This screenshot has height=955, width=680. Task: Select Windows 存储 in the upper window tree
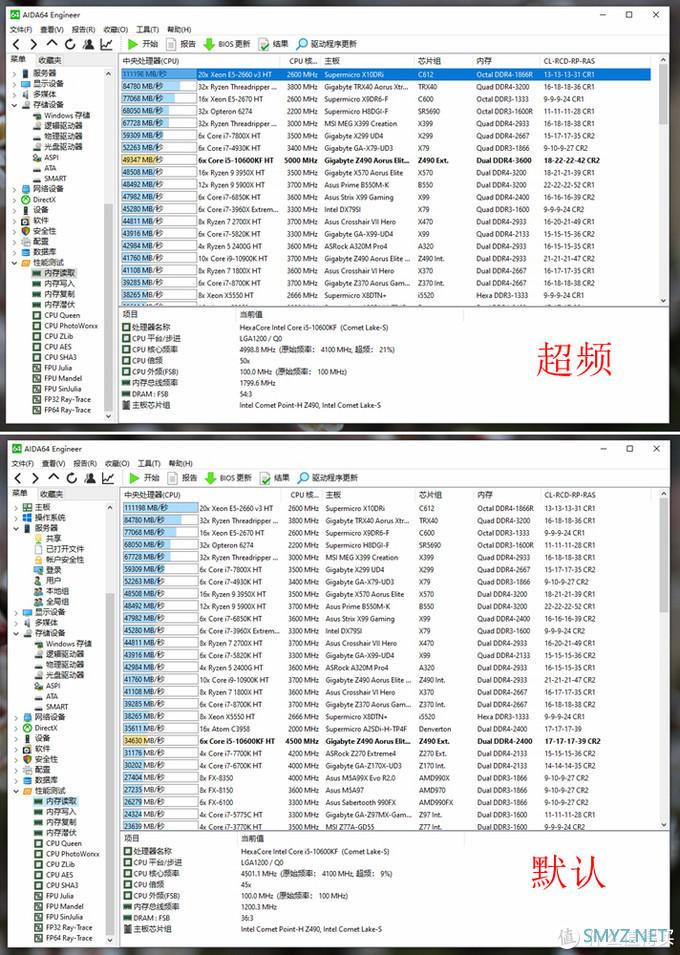pyautogui.click(x=66, y=115)
